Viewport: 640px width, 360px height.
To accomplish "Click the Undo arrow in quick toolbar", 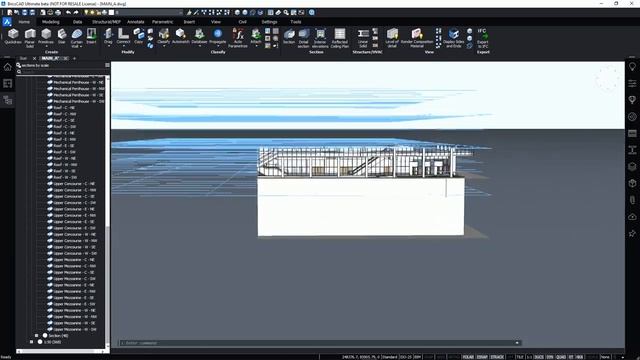I will [68, 13].
